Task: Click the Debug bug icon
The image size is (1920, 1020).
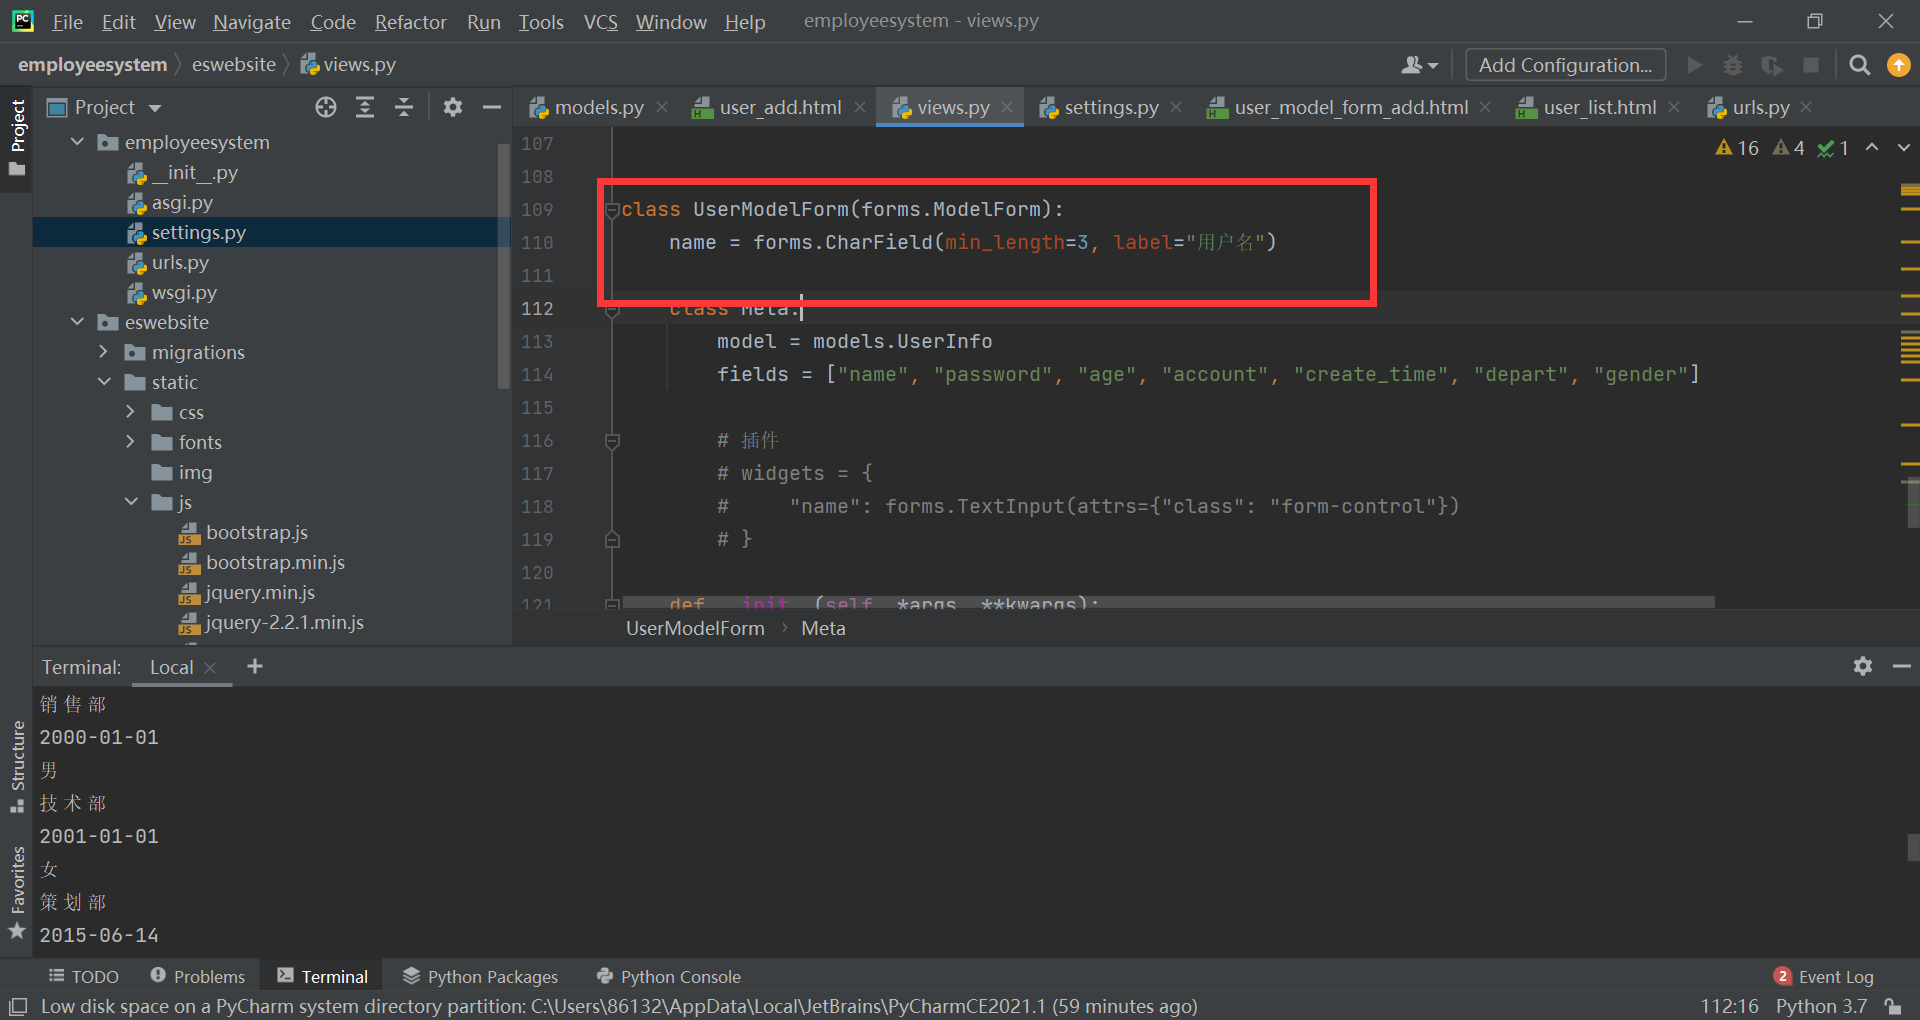Action: pyautogui.click(x=1733, y=65)
